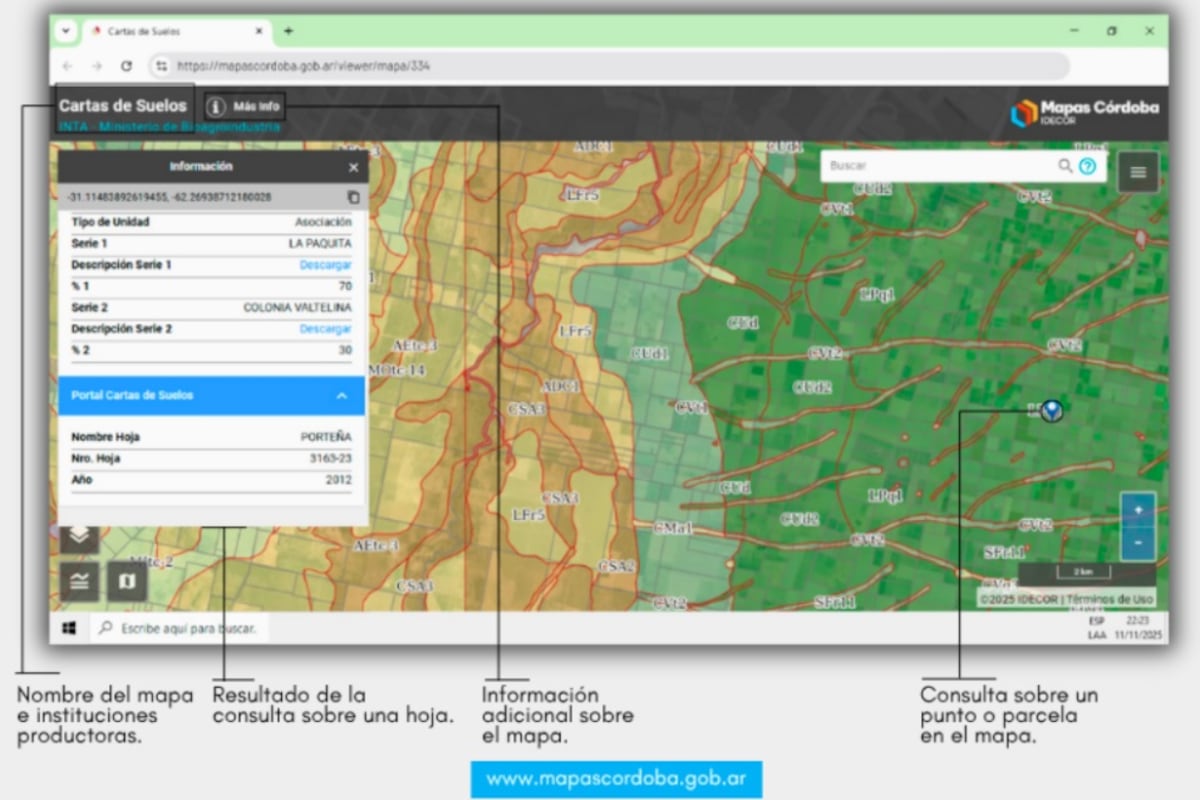Open the search help question icon
The height and width of the screenshot is (800, 1200).
(x=1088, y=166)
